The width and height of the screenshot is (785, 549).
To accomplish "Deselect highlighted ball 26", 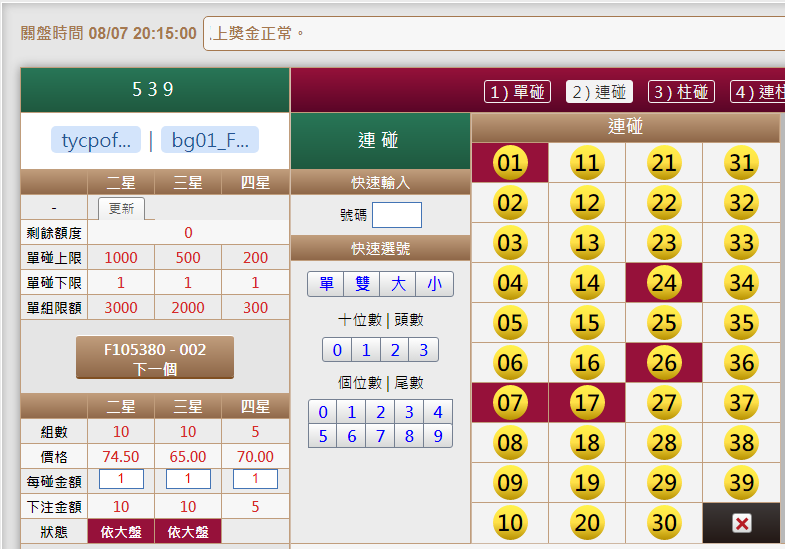I will tap(664, 363).
